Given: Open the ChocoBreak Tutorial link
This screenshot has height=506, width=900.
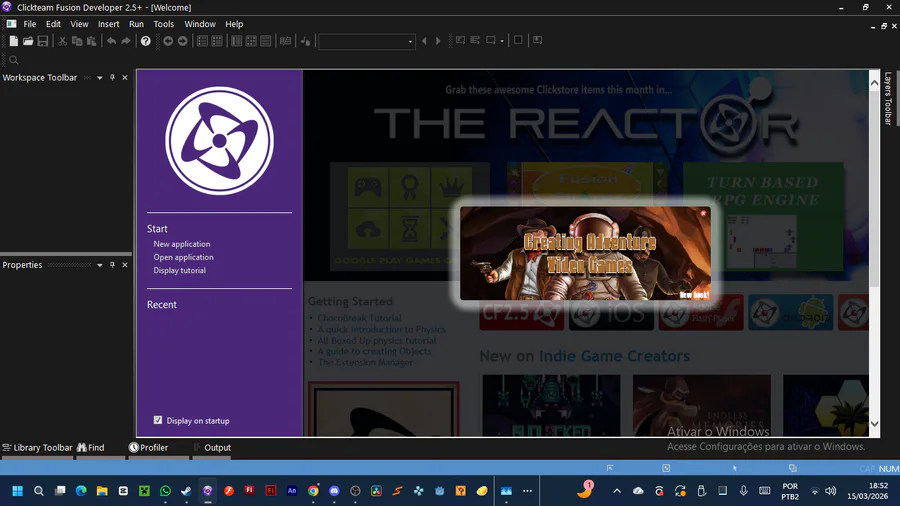Looking at the screenshot, I should coord(359,318).
